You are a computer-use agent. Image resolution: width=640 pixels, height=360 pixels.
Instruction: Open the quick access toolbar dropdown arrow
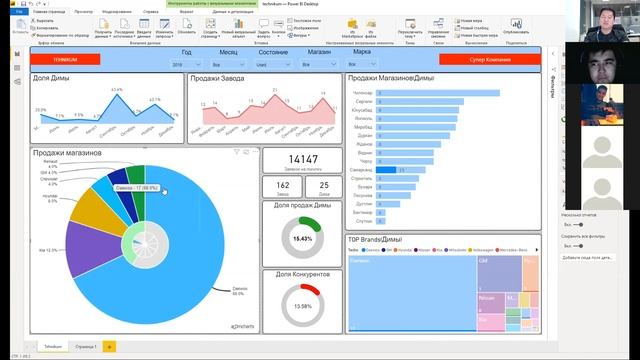[45, 4]
